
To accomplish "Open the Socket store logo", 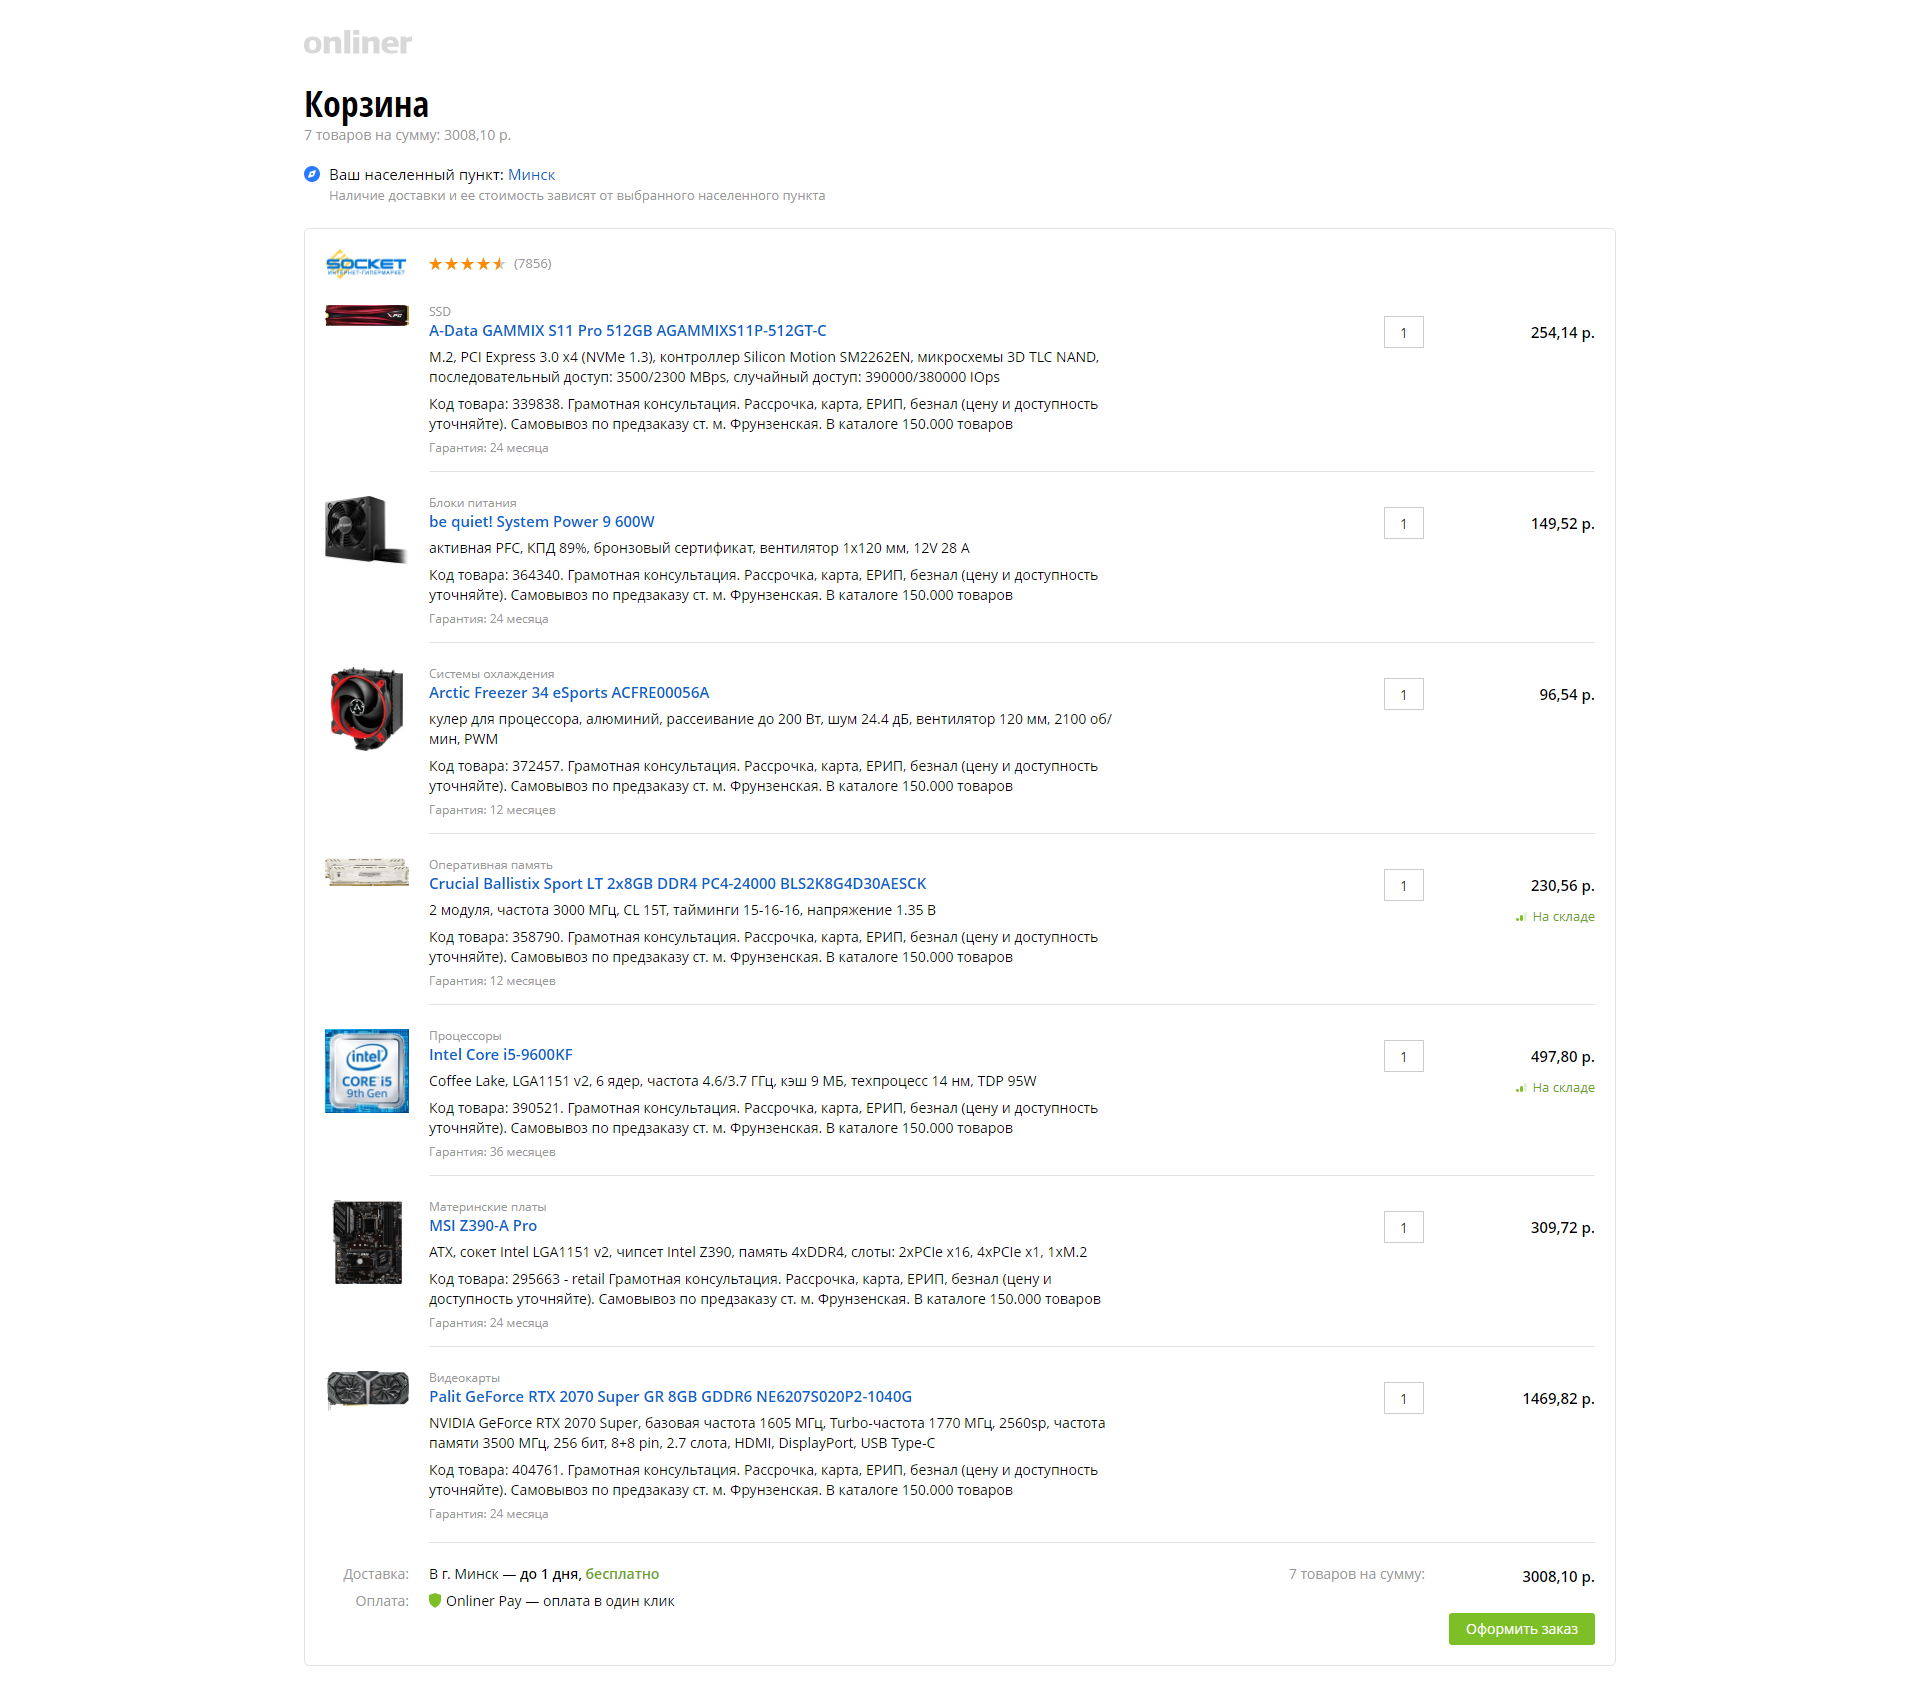I will (x=366, y=264).
